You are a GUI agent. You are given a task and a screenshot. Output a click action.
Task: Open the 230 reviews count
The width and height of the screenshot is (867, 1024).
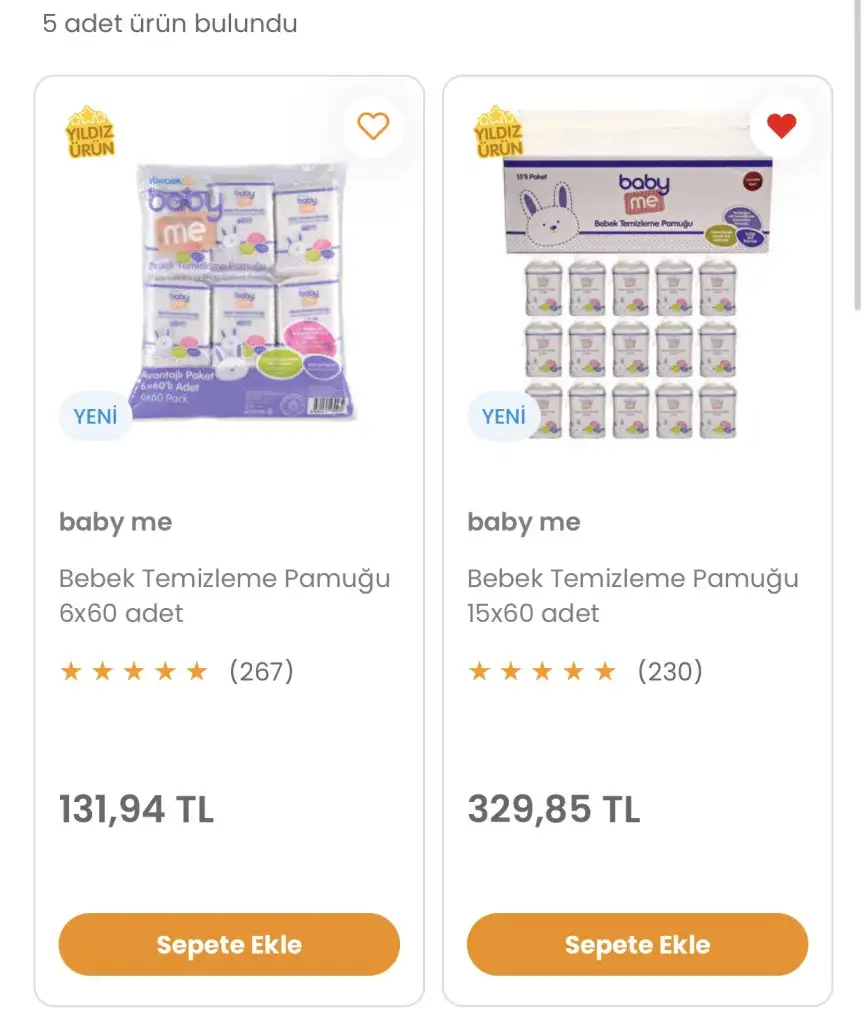click(670, 671)
